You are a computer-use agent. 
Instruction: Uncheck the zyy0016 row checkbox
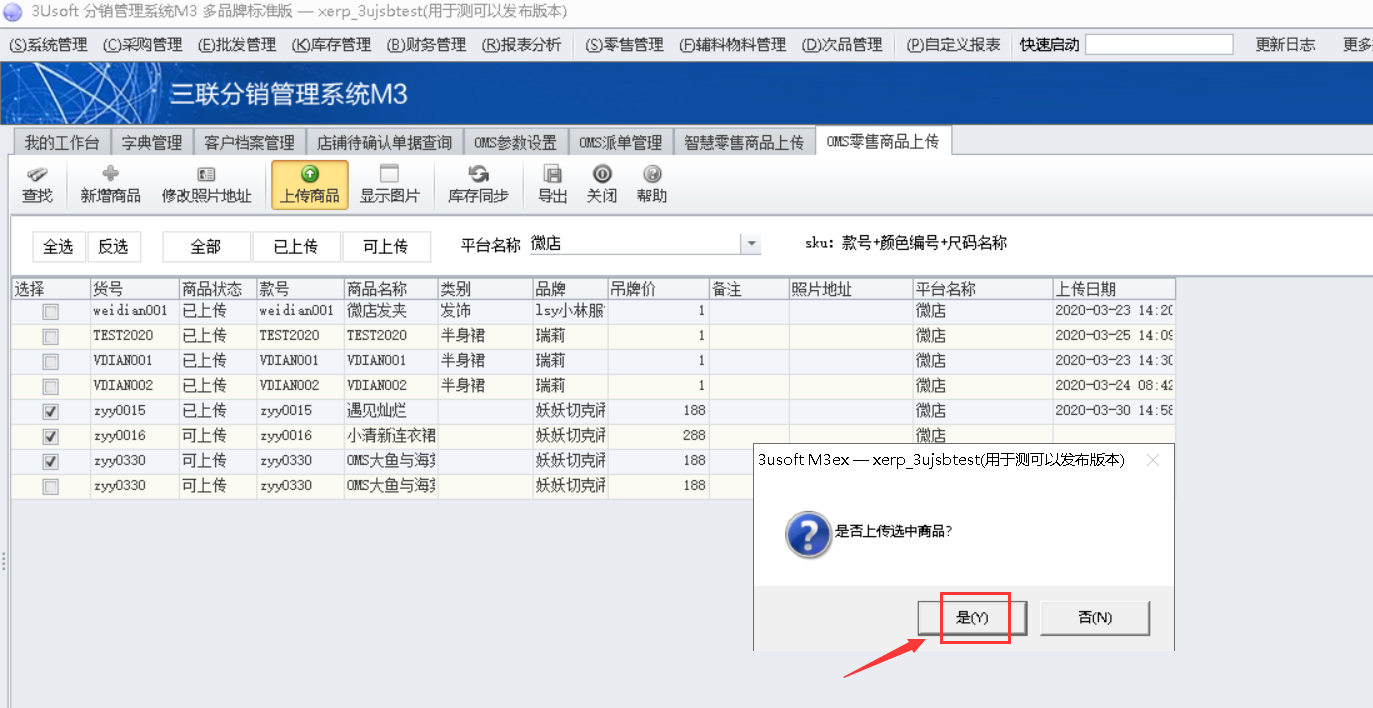[x=50, y=437]
